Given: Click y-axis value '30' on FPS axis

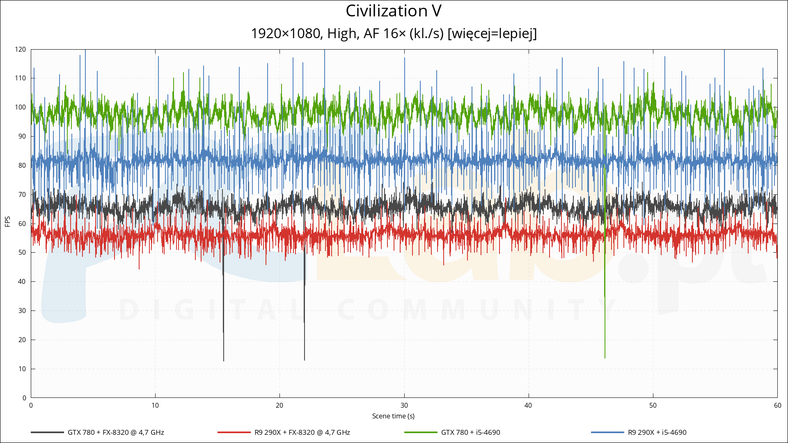Looking at the screenshot, I should (x=22, y=310).
